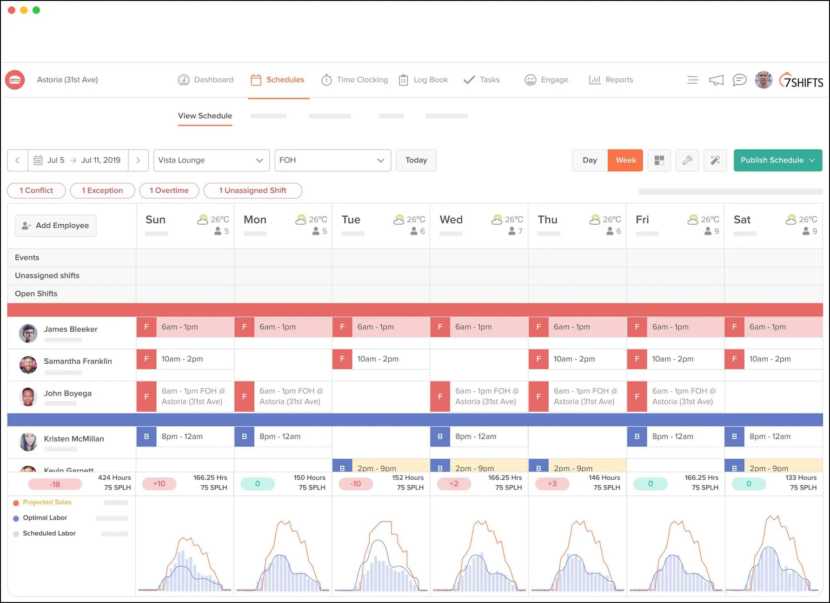Screen dimensions: 830x603
Task: Go to the previous week arrow
Action: [x=17, y=160]
